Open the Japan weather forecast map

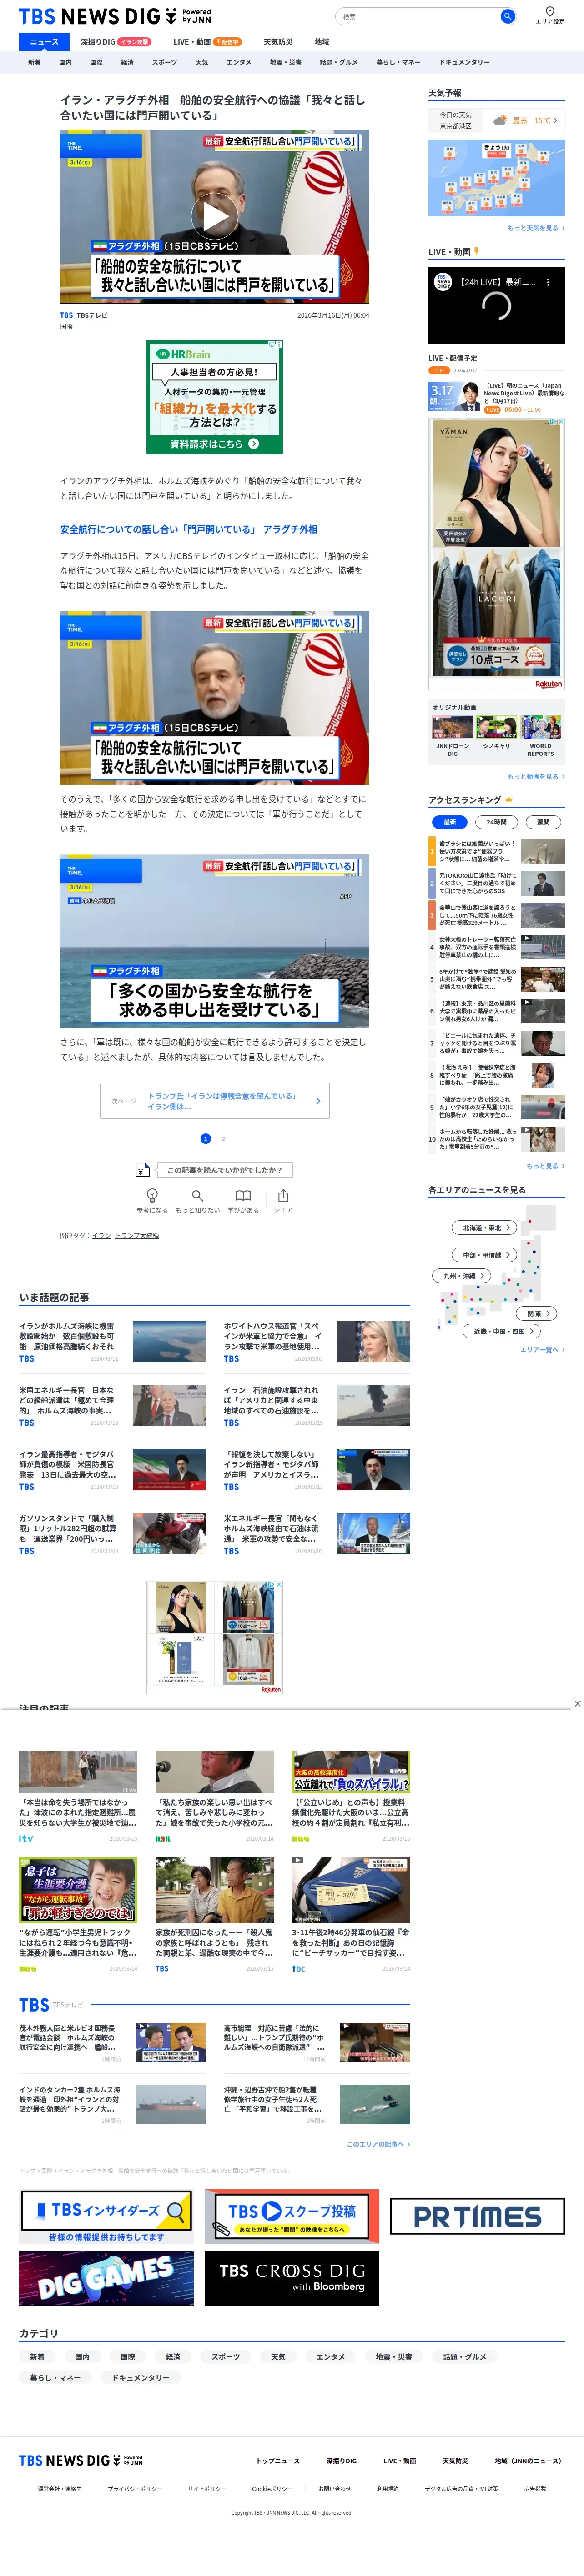[496, 178]
